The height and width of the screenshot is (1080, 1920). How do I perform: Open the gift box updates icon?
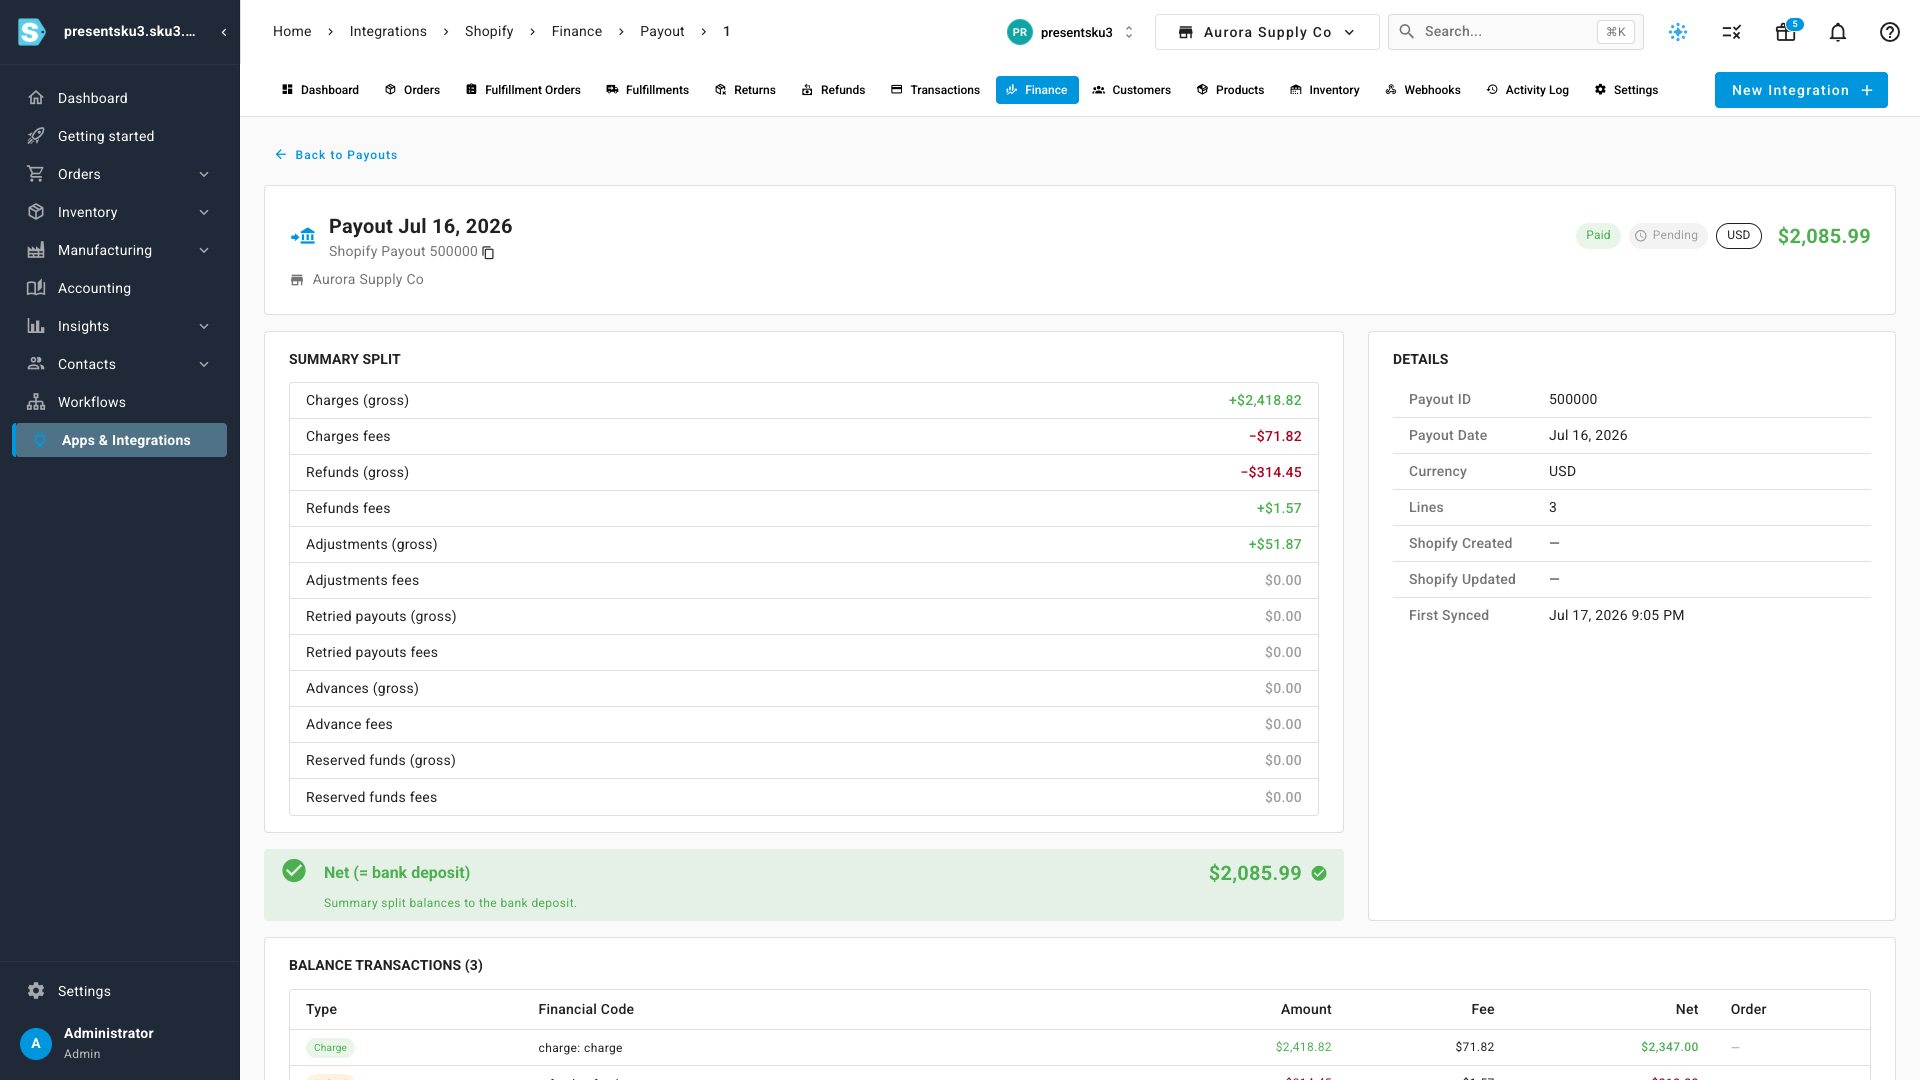tap(1786, 32)
